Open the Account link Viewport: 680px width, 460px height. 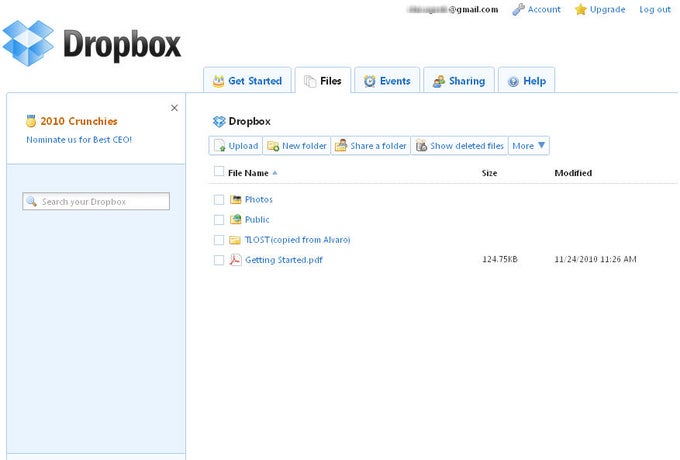pyautogui.click(x=544, y=9)
